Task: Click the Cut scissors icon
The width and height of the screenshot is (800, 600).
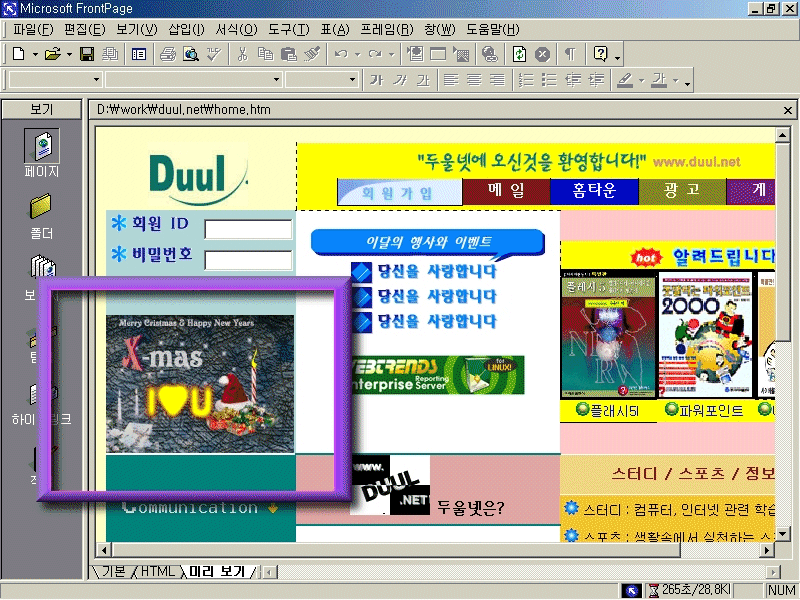Action: coord(242,54)
